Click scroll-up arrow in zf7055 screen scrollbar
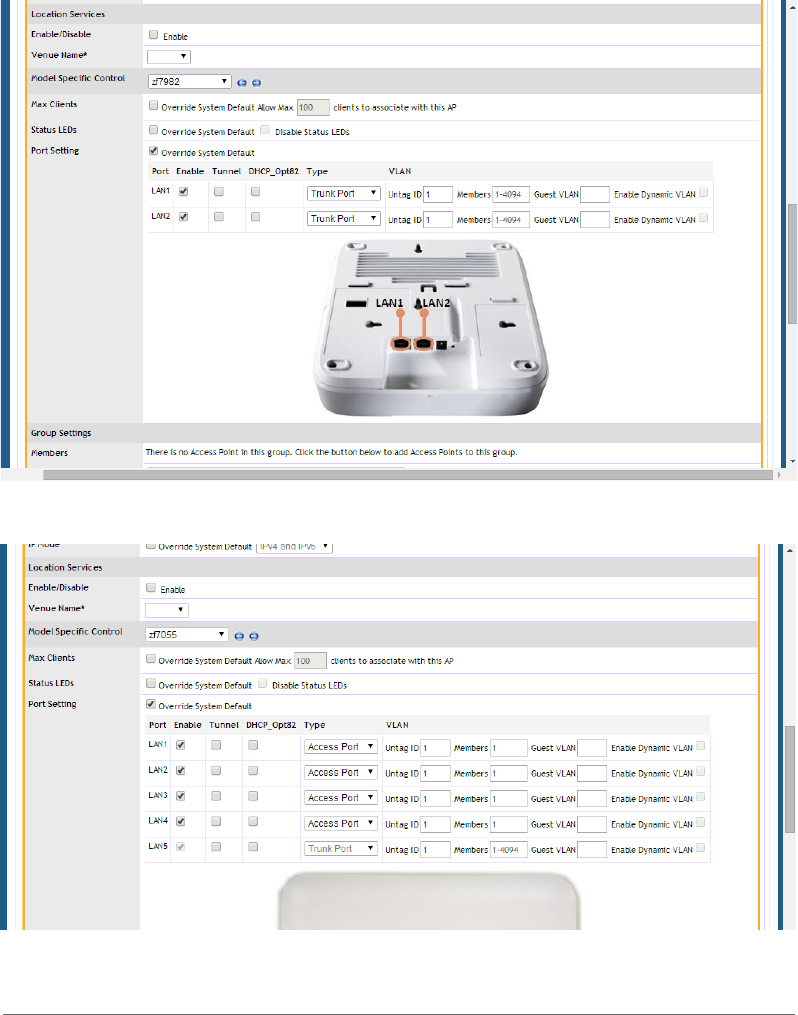Screen dimensions: 798x1015 (790, 550)
